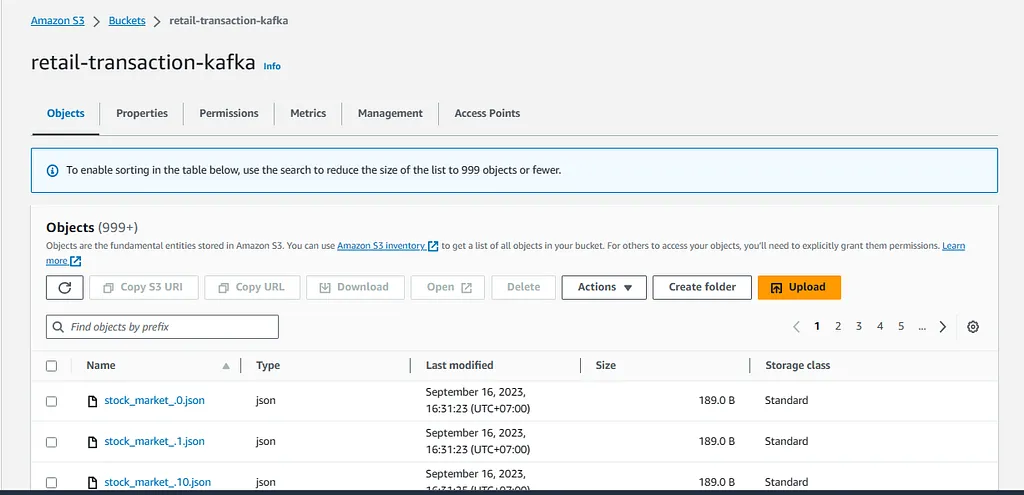
Task: Click the Last modified column header
Action: 459,366
